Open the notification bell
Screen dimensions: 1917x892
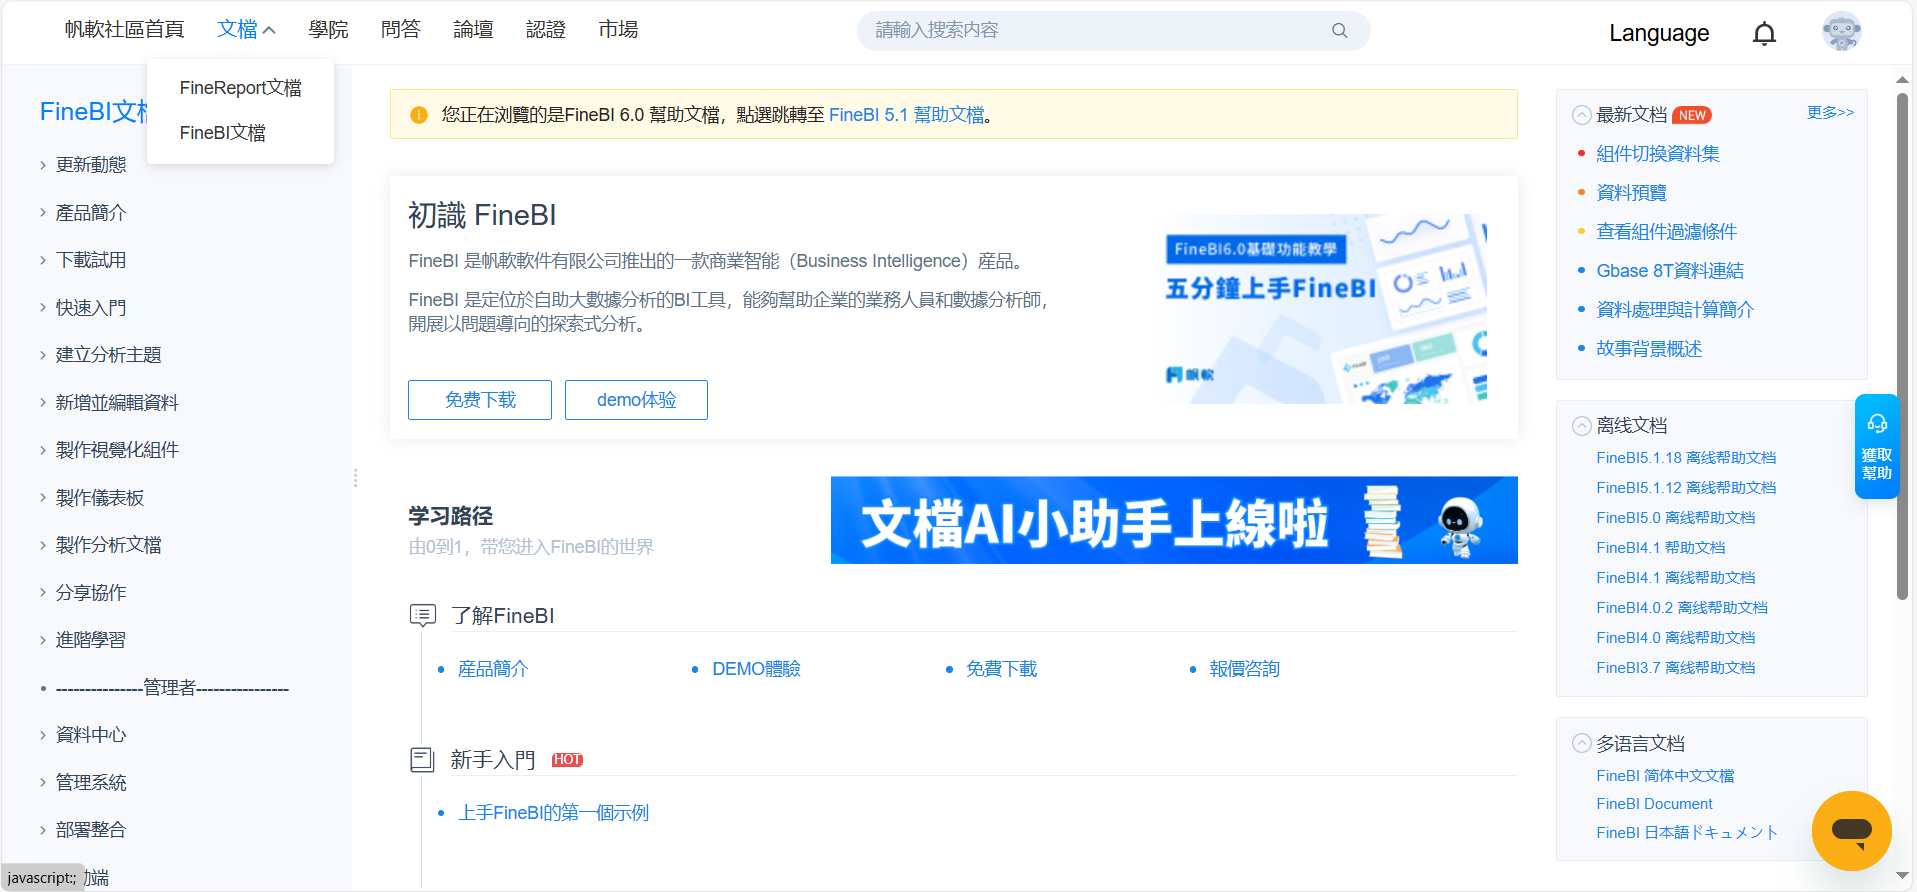1764,33
